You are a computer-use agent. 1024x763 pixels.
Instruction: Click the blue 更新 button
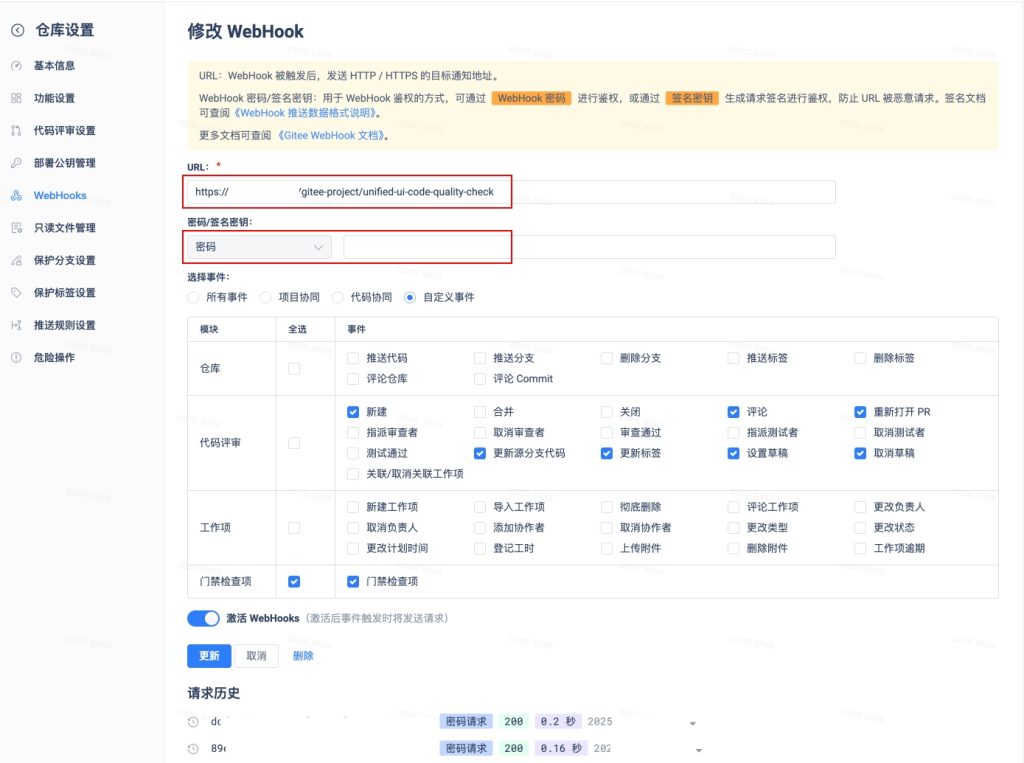click(x=209, y=656)
